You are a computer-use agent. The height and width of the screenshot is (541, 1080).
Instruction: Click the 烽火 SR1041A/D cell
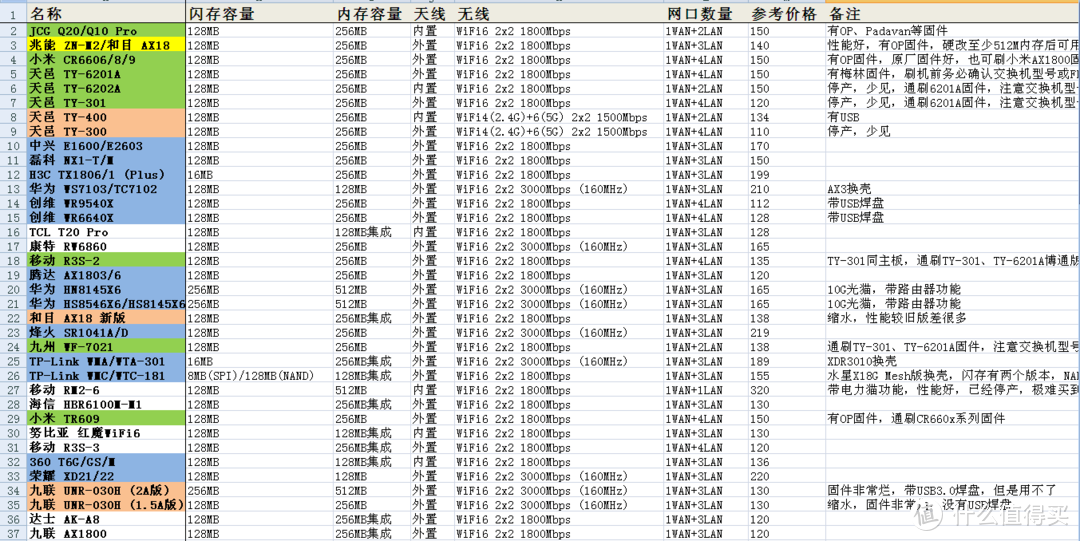pyautogui.click(x=106, y=333)
